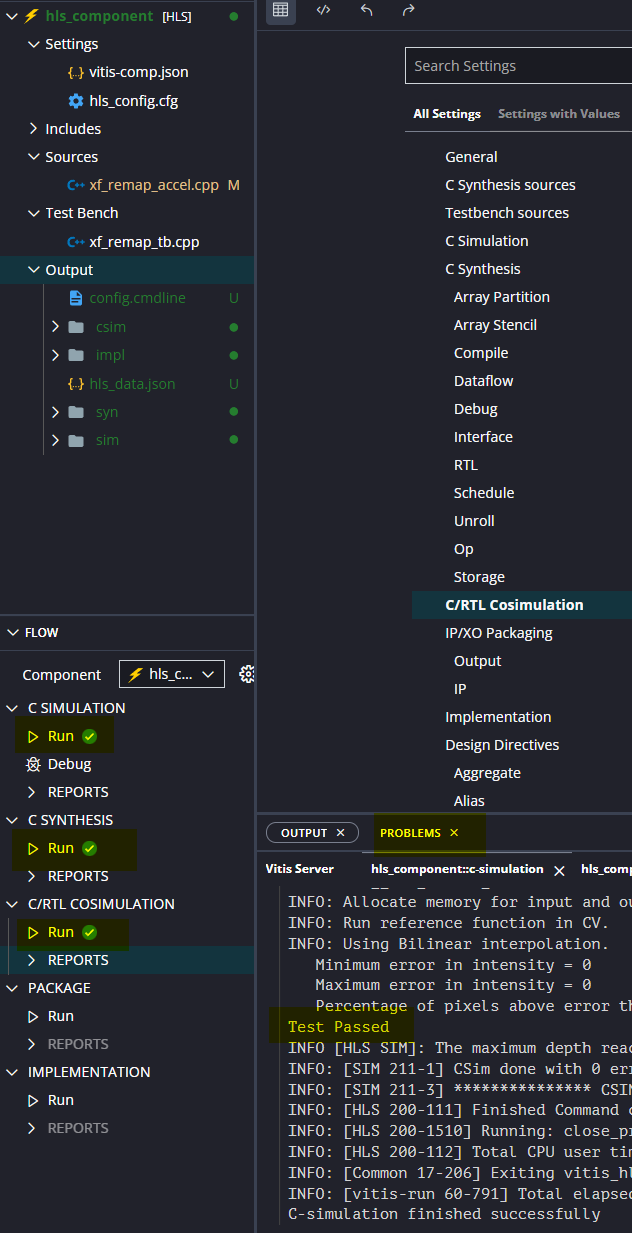This screenshot has width=632, height=1233.
Task: Expand REPORTS under C/RTL Cosimulation
Action: [x=33, y=960]
